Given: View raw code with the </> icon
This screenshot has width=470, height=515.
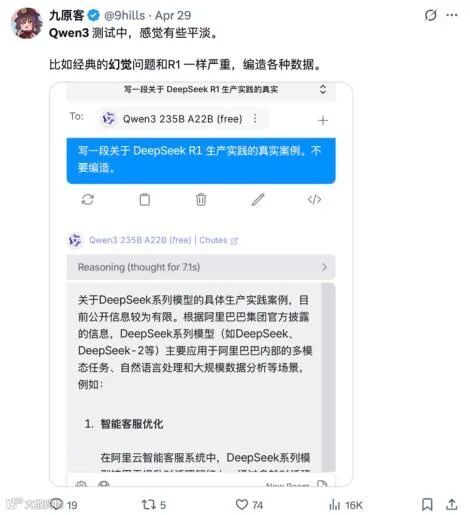Looking at the screenshot, I should tap(314, 199).
